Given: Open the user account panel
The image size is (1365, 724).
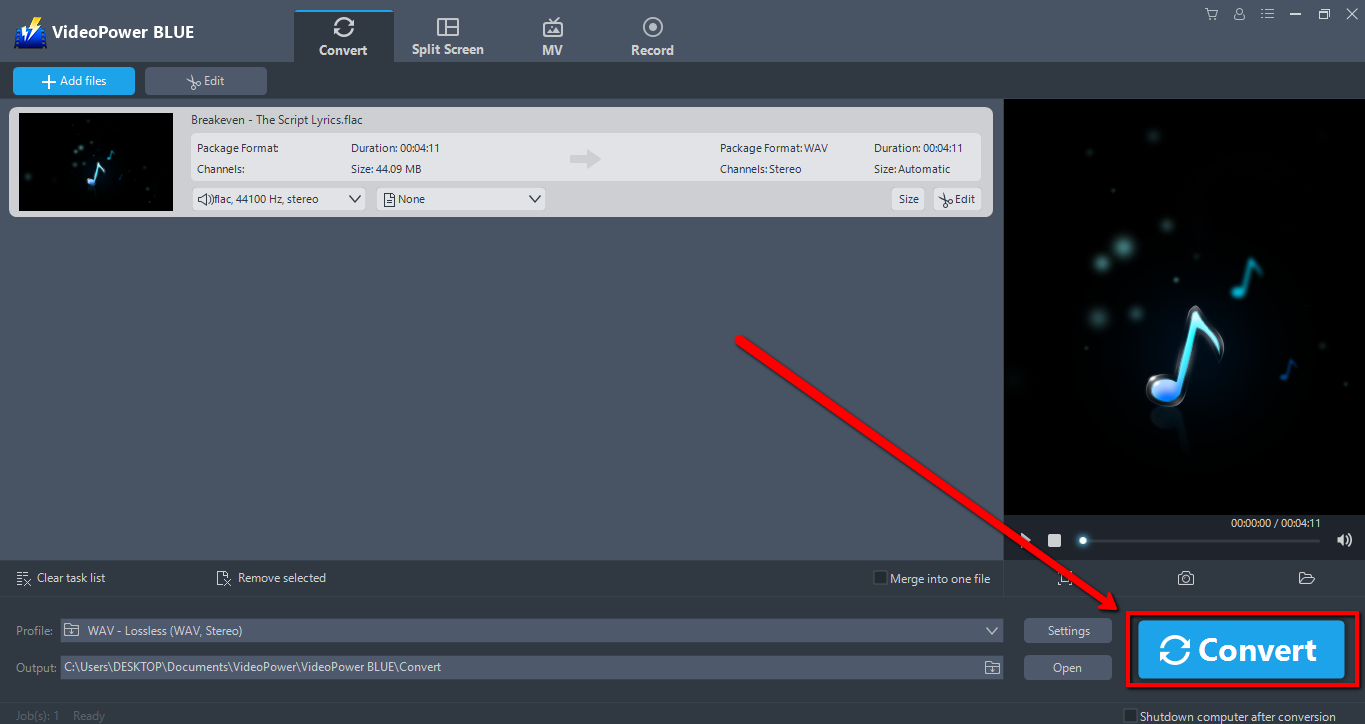Looking at the screenshot, I should coord(1239,14).
